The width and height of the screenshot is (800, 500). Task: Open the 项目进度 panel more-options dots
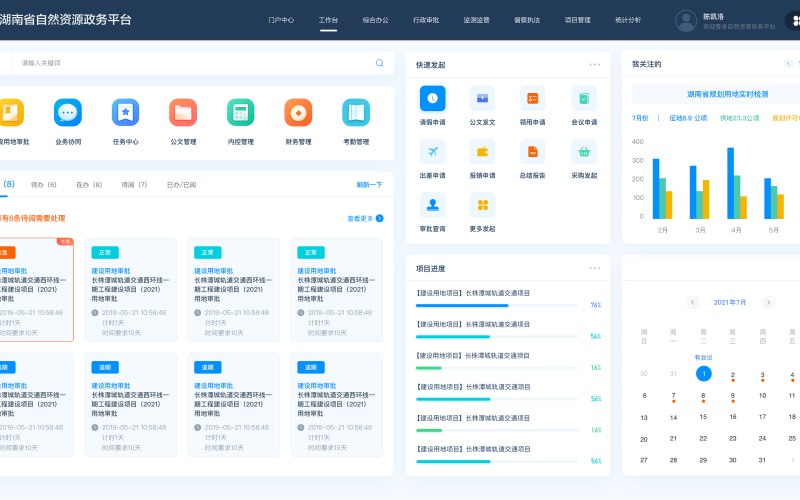(594, 268)
